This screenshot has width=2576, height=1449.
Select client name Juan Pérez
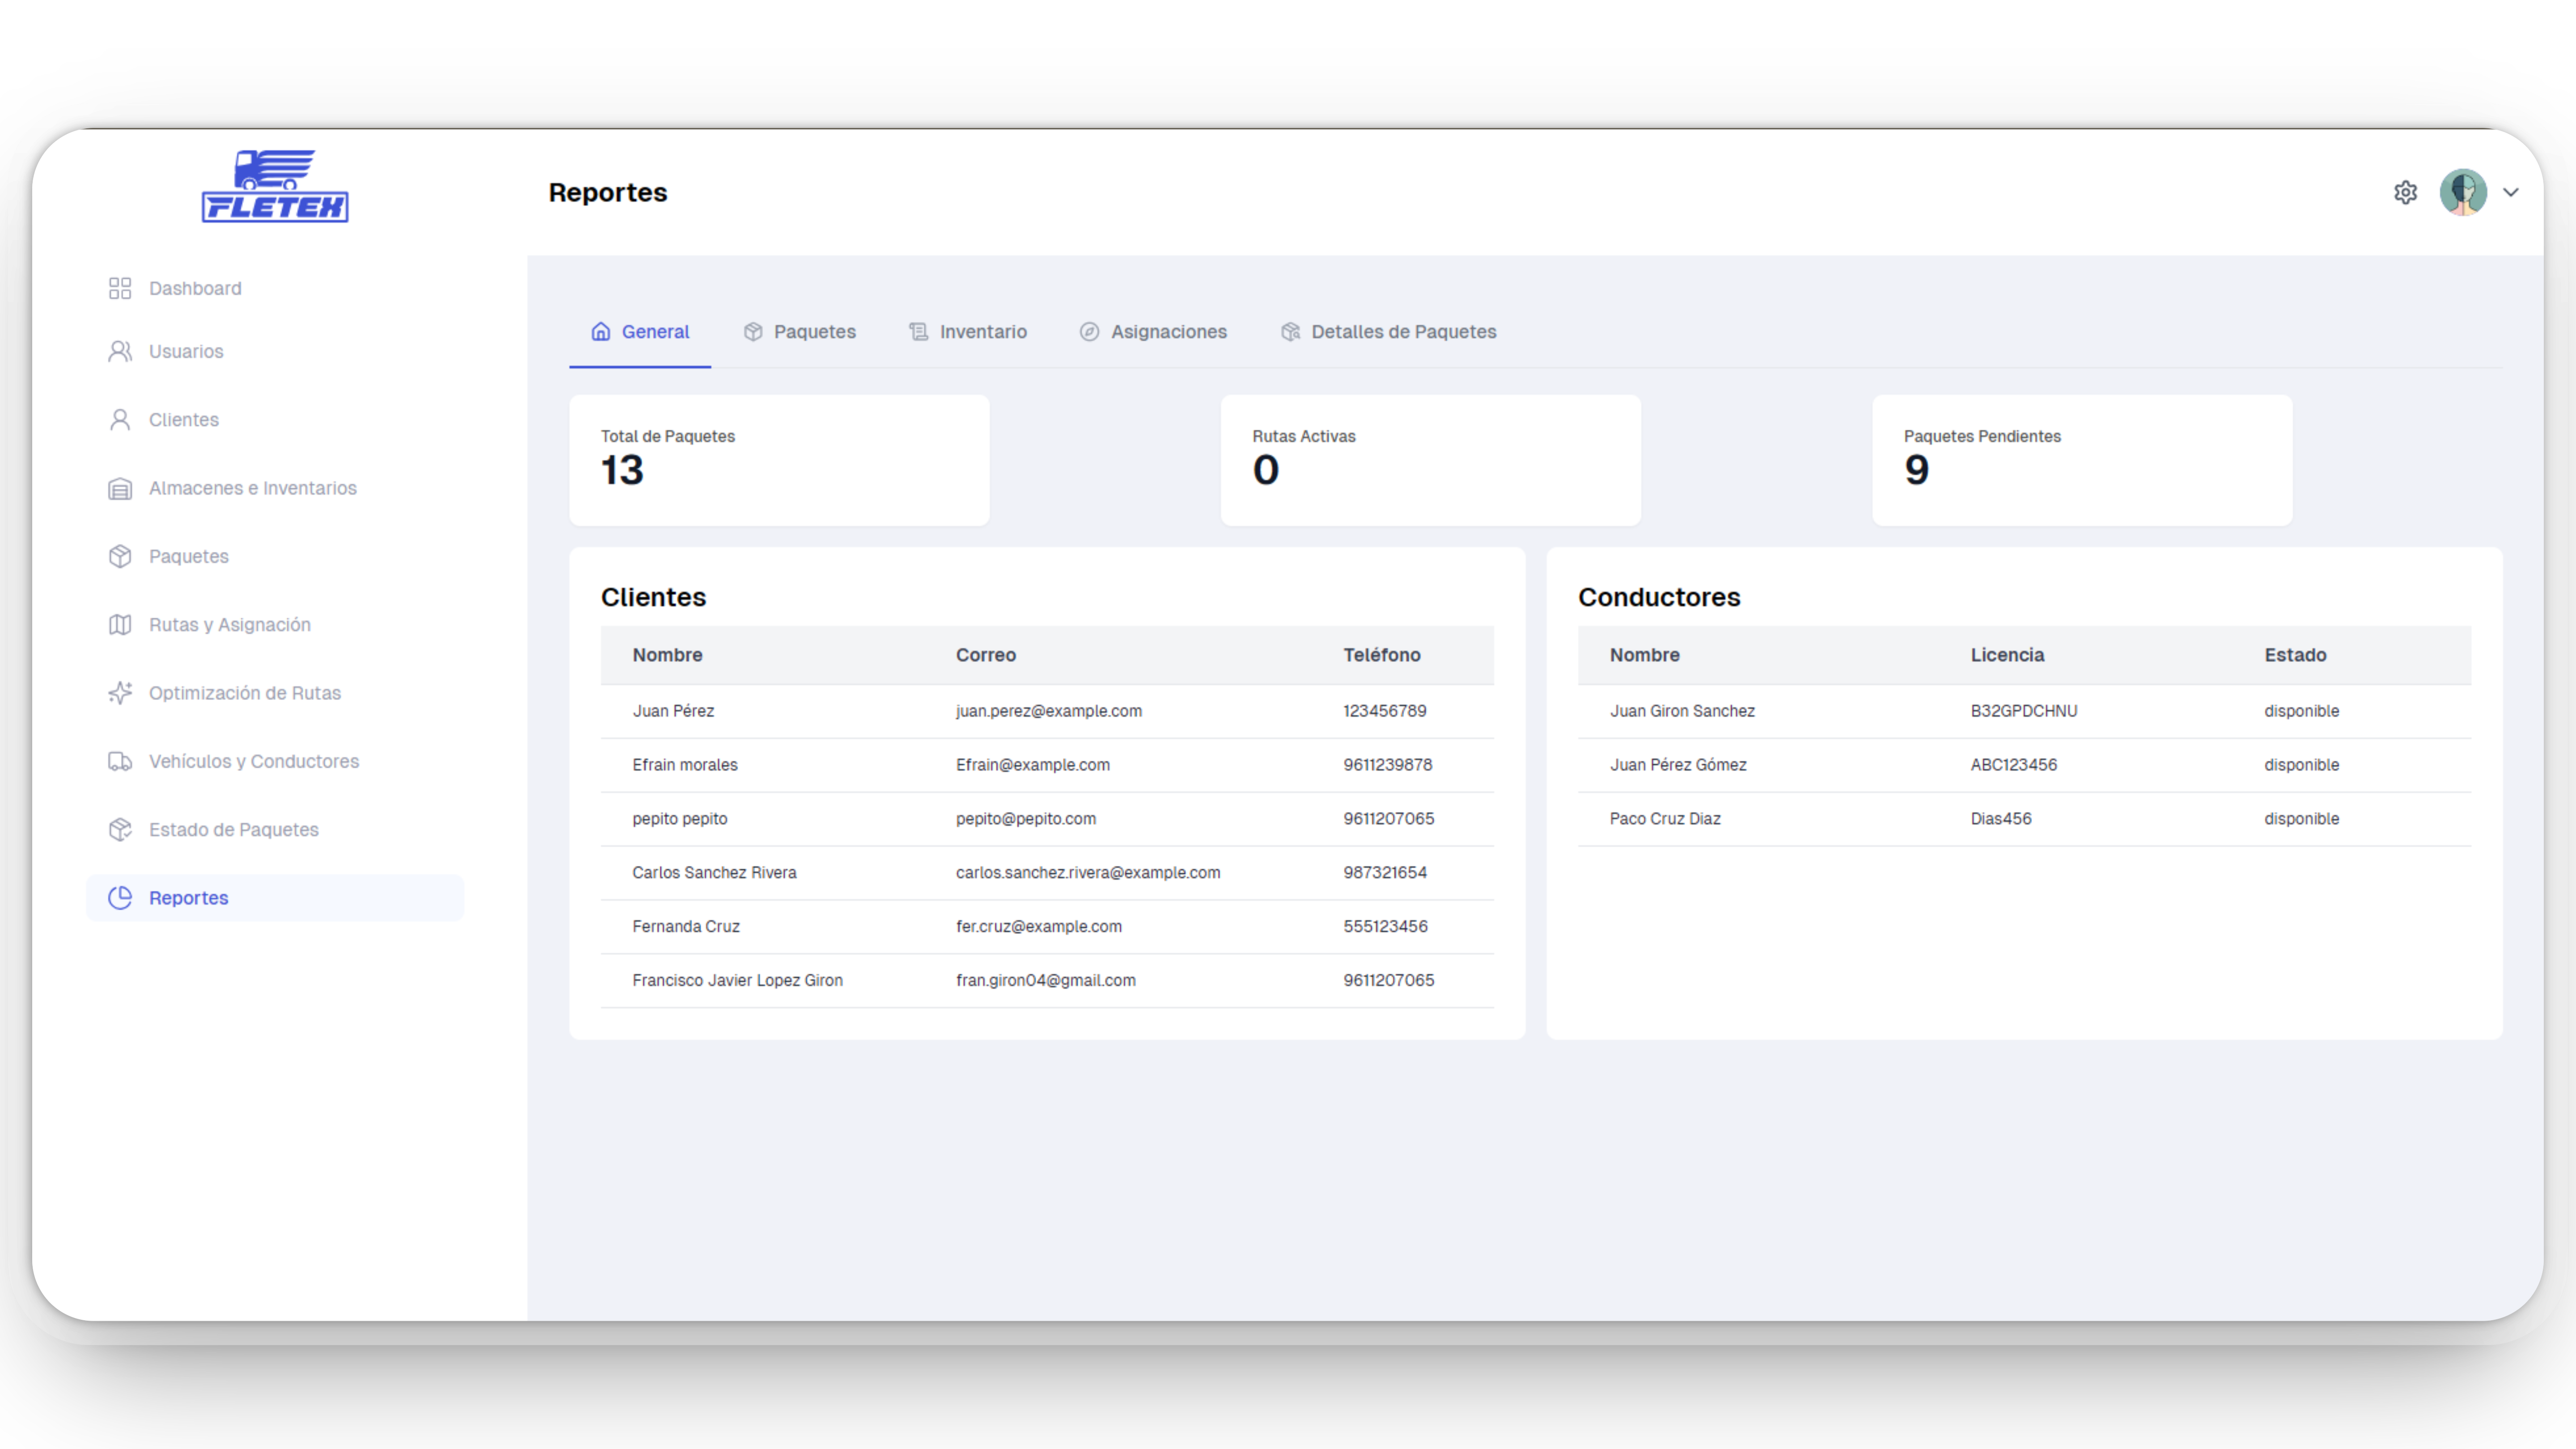click(x=673, y=711)
